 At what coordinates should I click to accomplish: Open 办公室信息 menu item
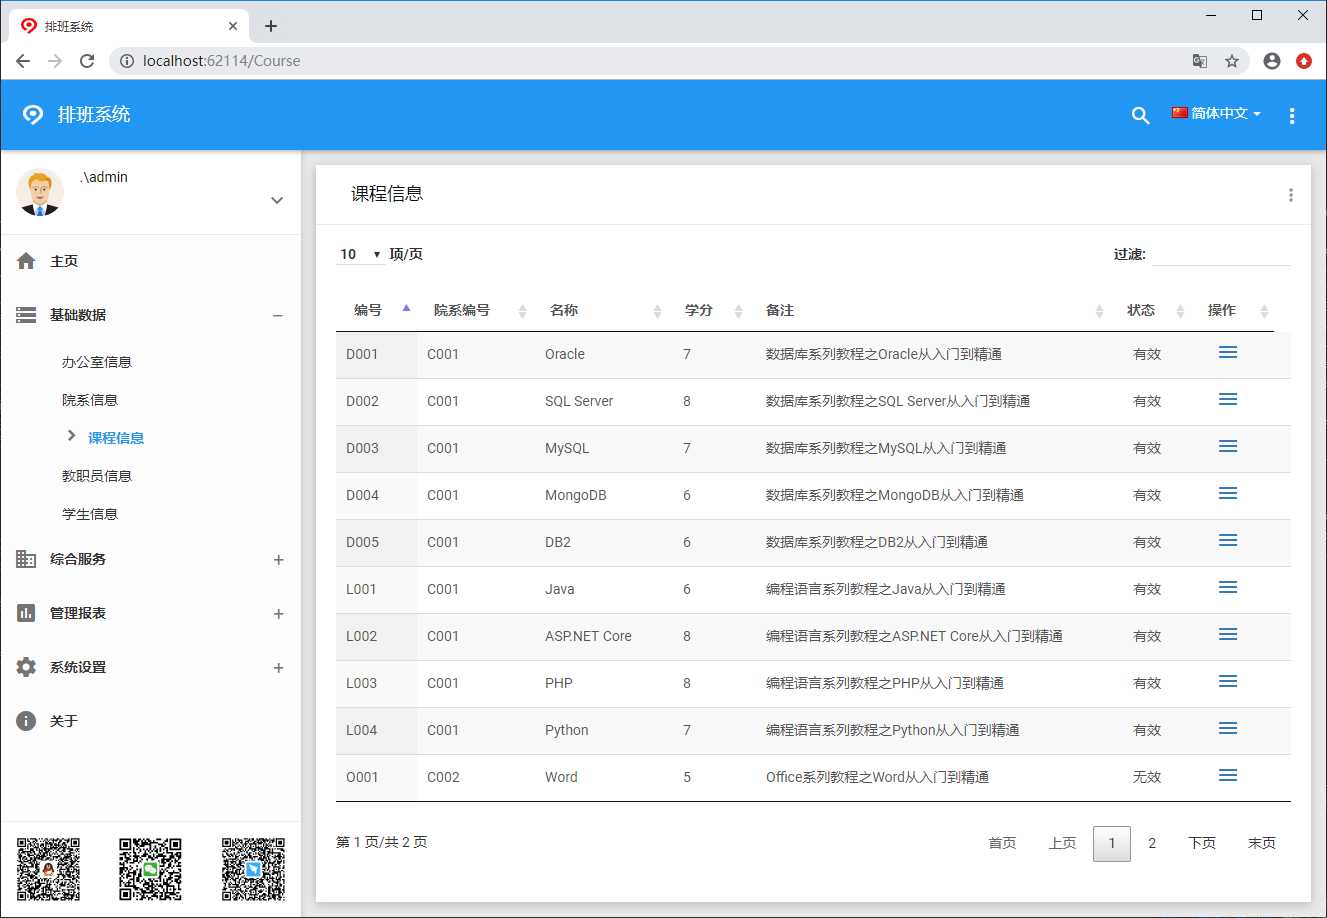point(97,362)
